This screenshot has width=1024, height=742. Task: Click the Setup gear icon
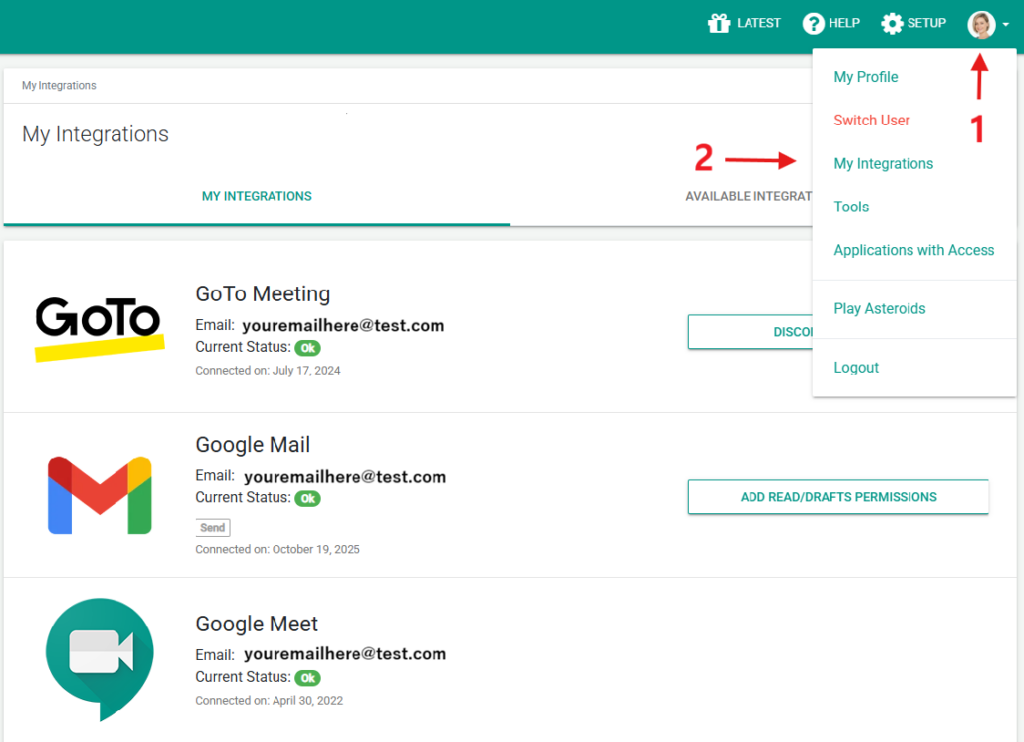pyautogui.click(x=892, y=24)
